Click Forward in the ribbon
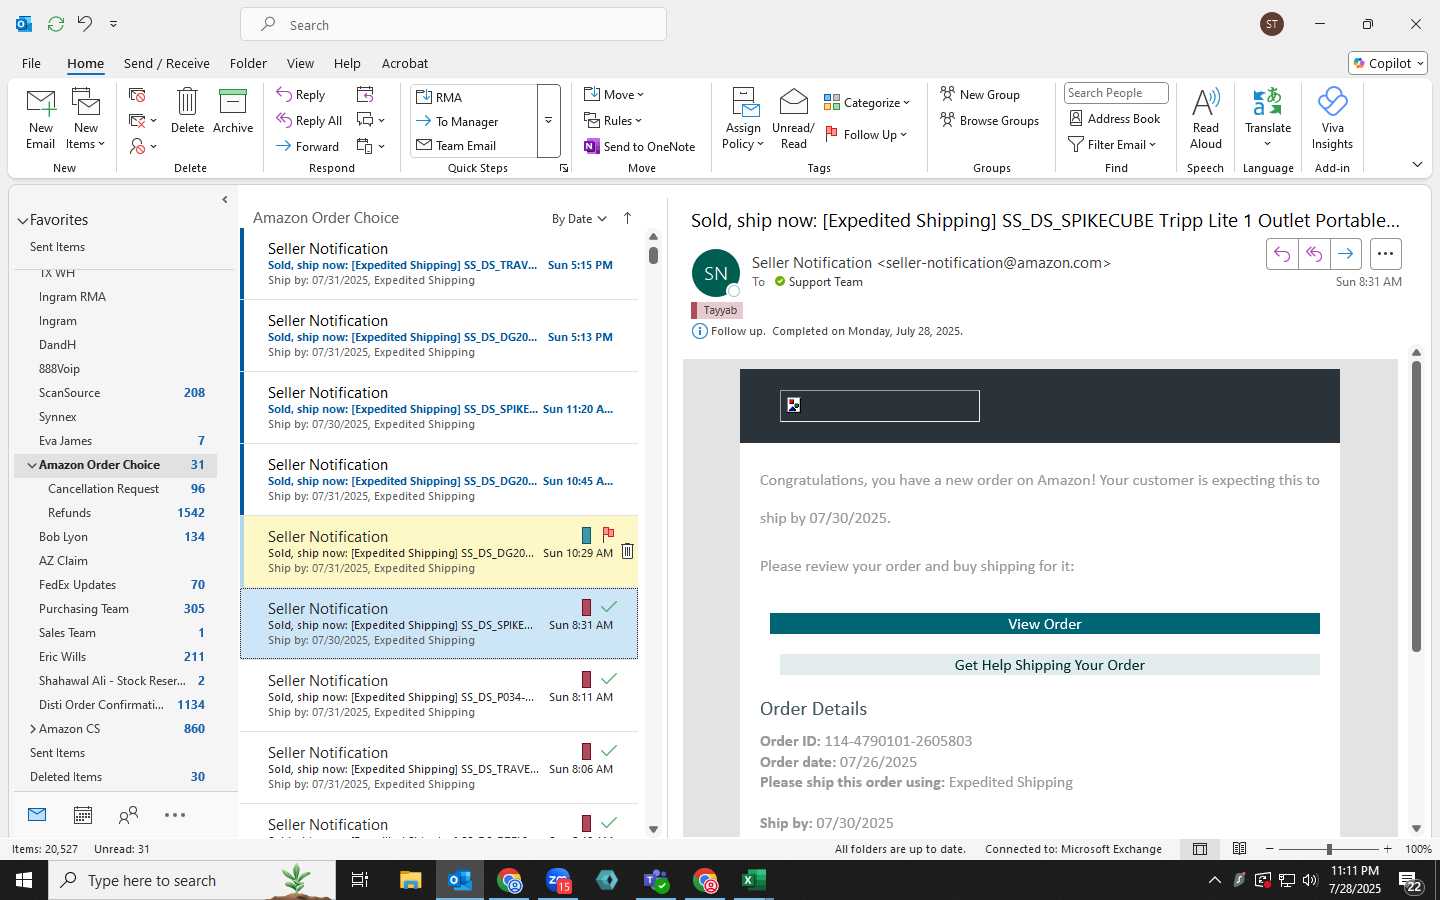The height and width of the screenshot is (900, 1440). [308, 146]
